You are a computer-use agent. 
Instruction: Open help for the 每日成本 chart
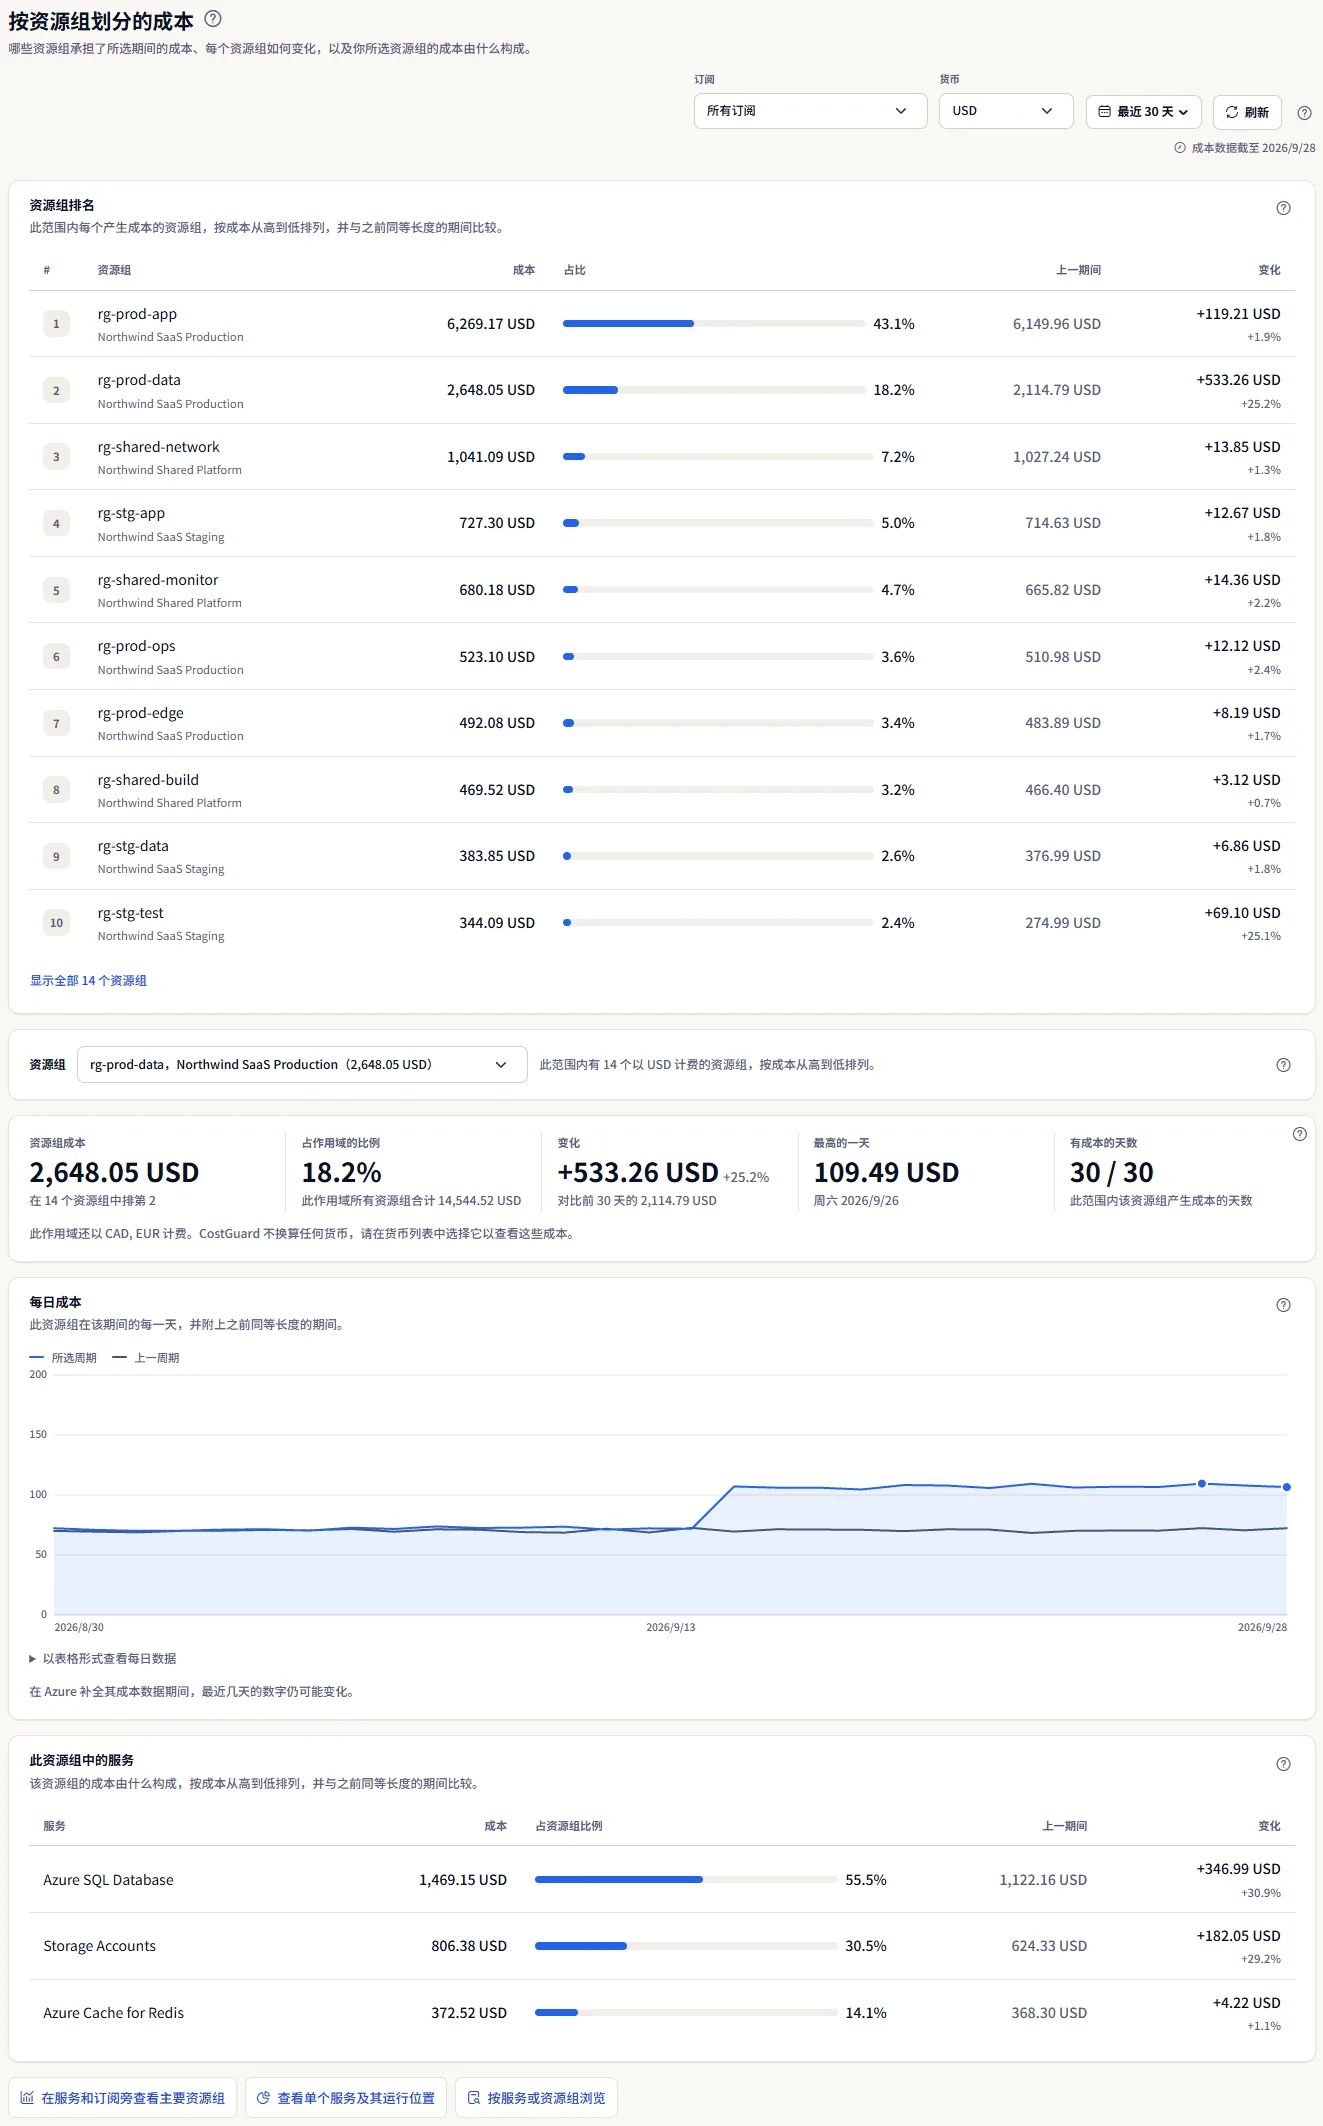tap(1283, 1305)
